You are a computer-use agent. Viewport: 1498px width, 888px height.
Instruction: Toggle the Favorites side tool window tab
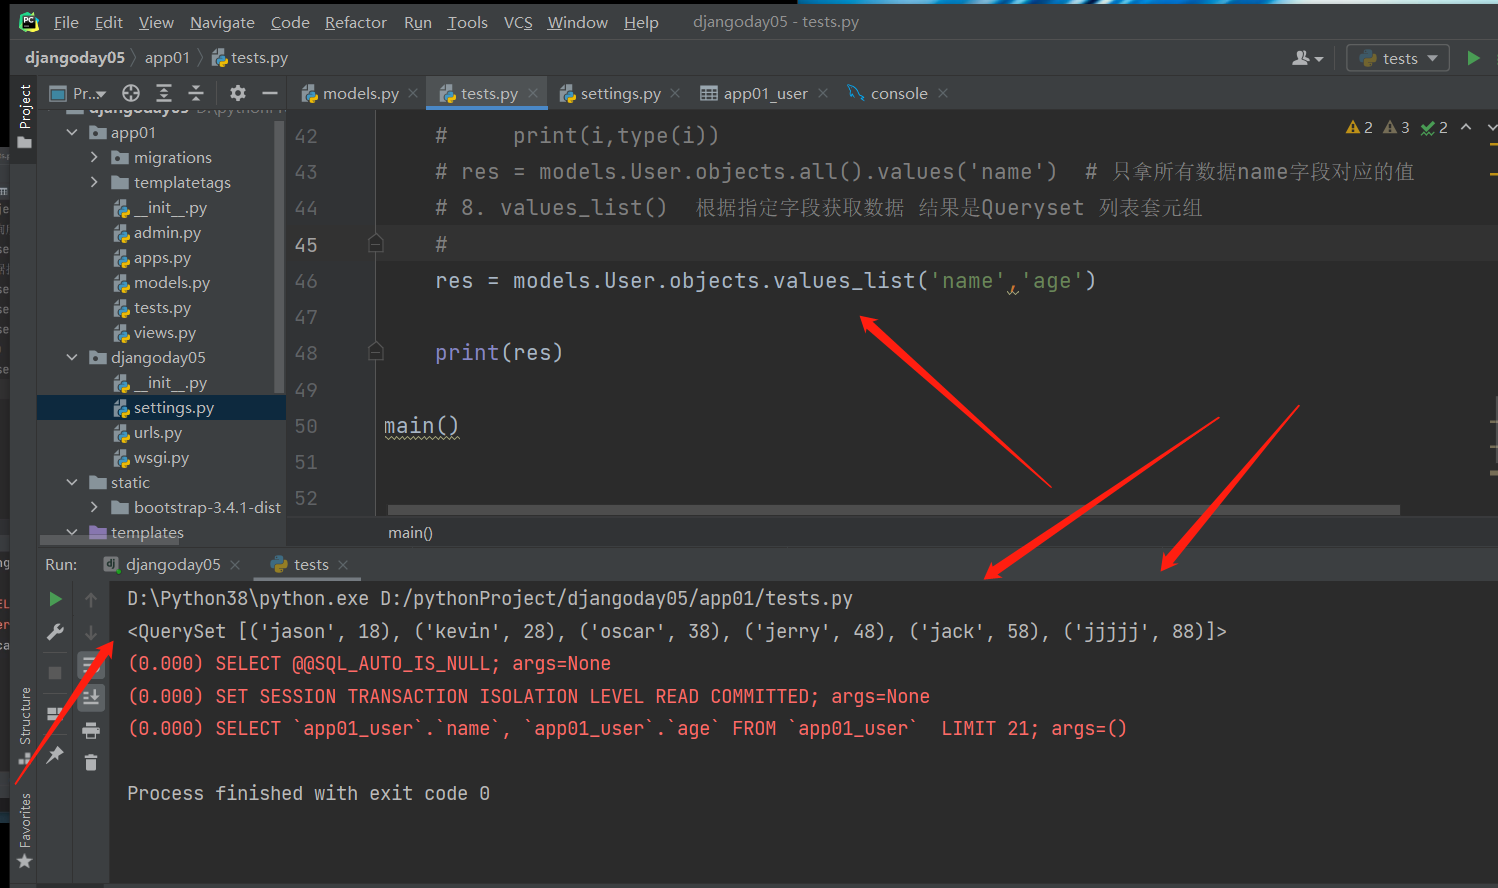point(25,830)
